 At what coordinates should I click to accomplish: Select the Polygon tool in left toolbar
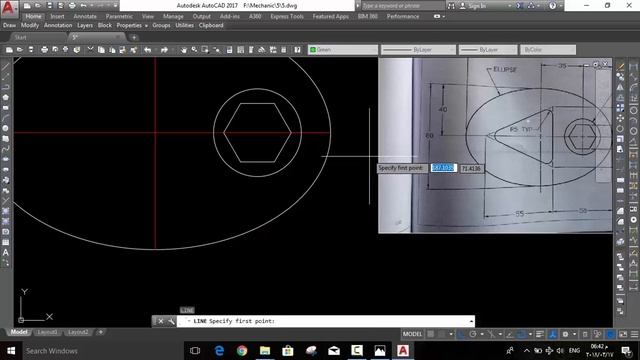click(x=6, y=97)
